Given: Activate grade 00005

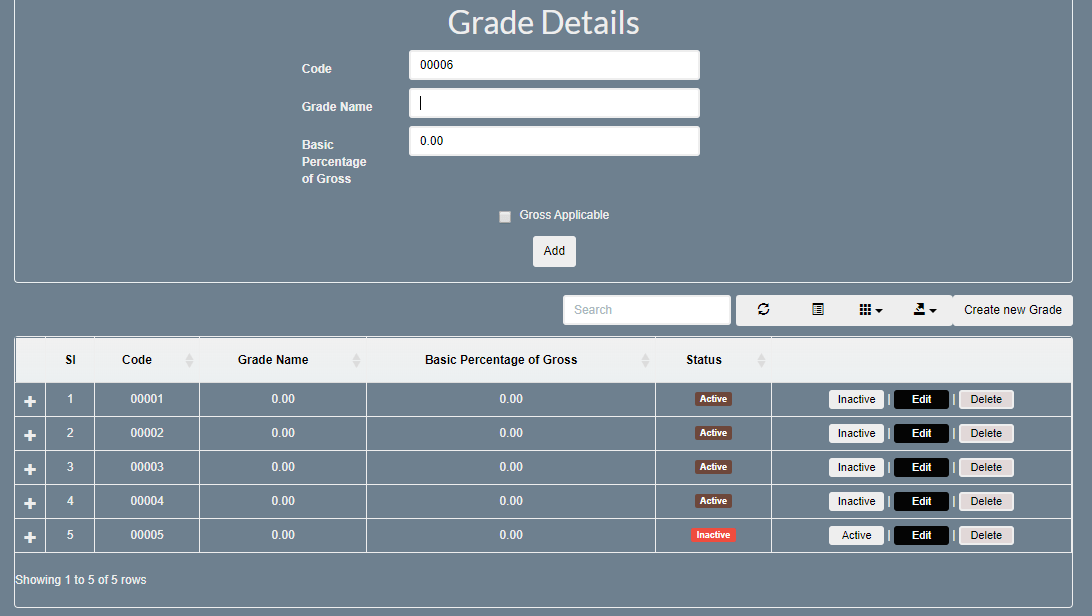Looking at the screenshot, I should tap(856, 535).
